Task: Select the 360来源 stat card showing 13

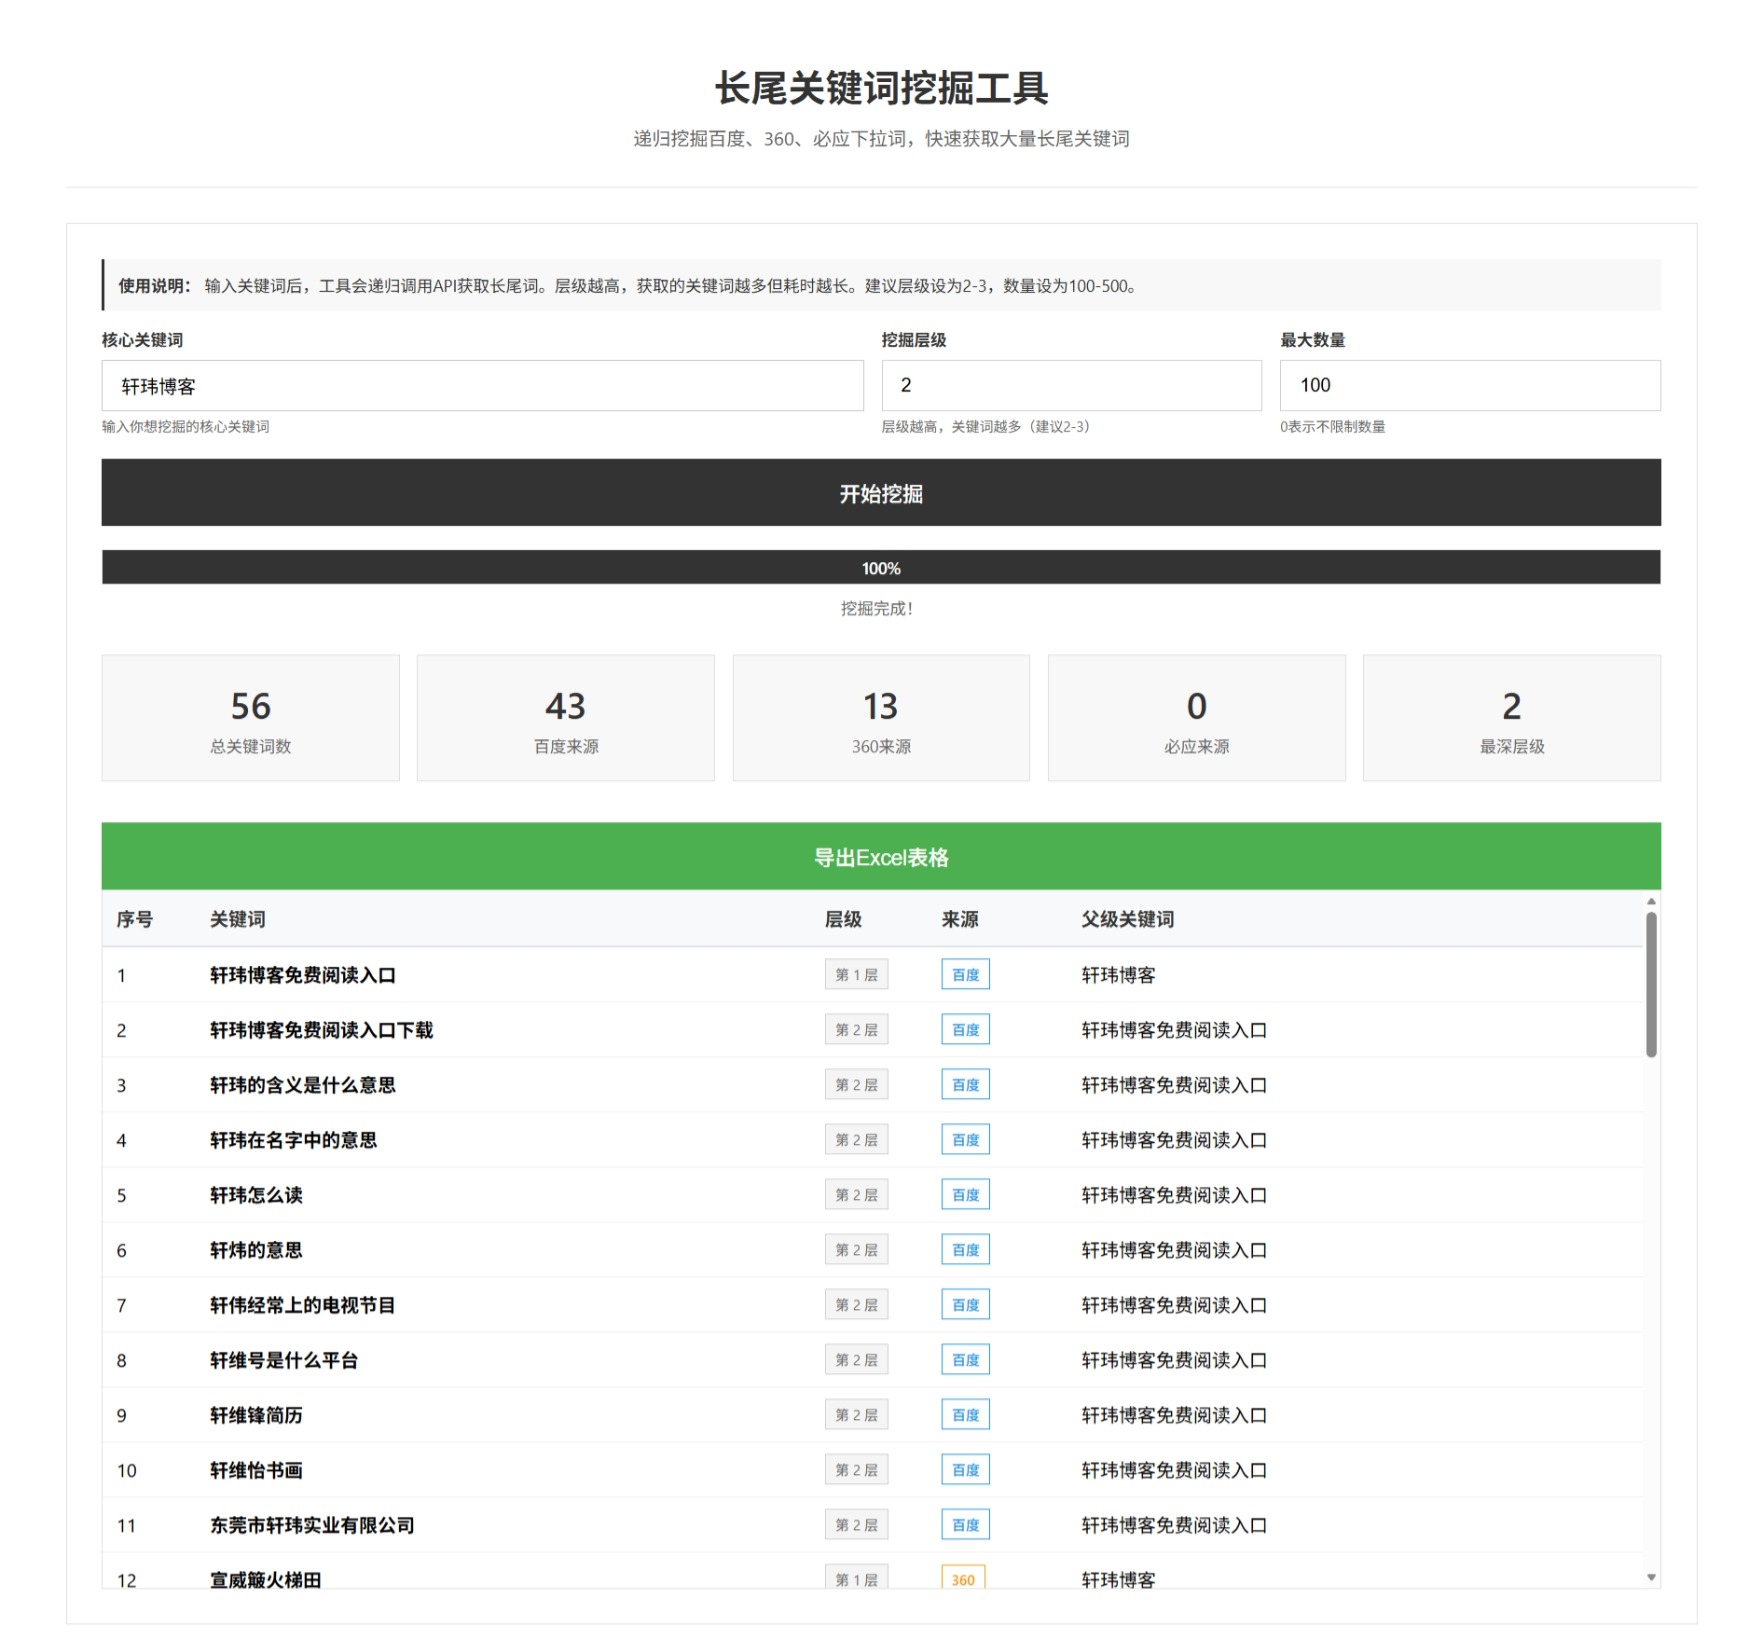Action: (x=880, y=718)
